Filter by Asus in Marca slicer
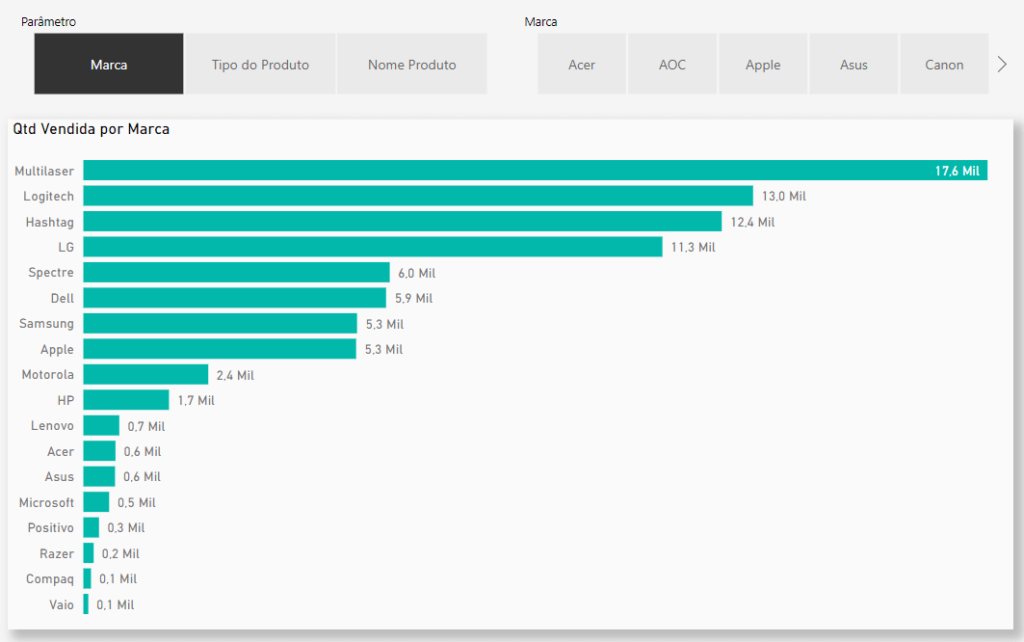This screenshot has width=1024, height=642. (x=854, y=64)
